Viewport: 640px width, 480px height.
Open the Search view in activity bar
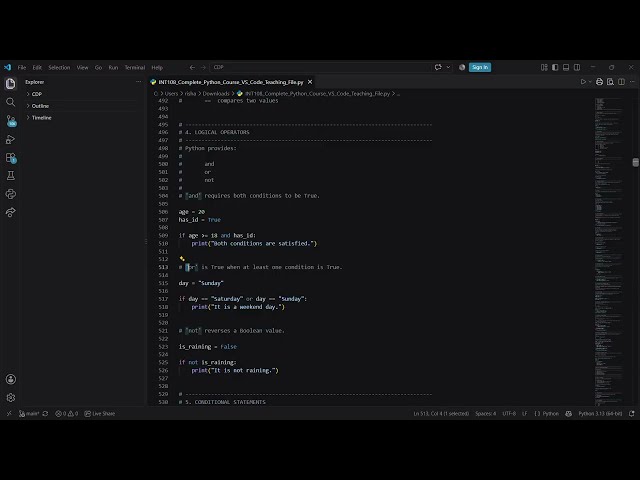pyautogui.click(x=11, y=102)
